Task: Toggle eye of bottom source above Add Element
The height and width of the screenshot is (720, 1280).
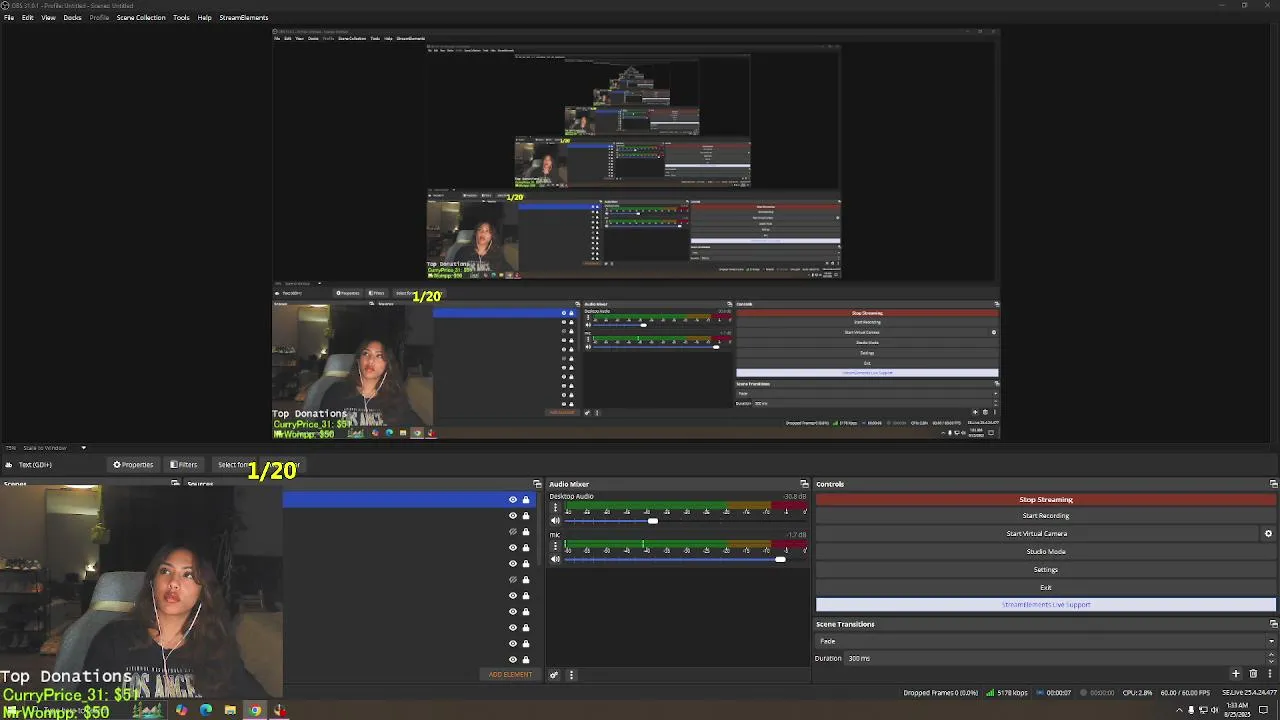Action: click(x=513, y=659)
